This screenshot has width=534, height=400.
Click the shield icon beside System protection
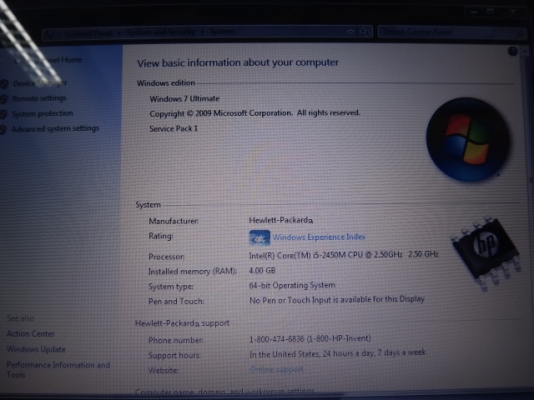click(x=4, y=114)
